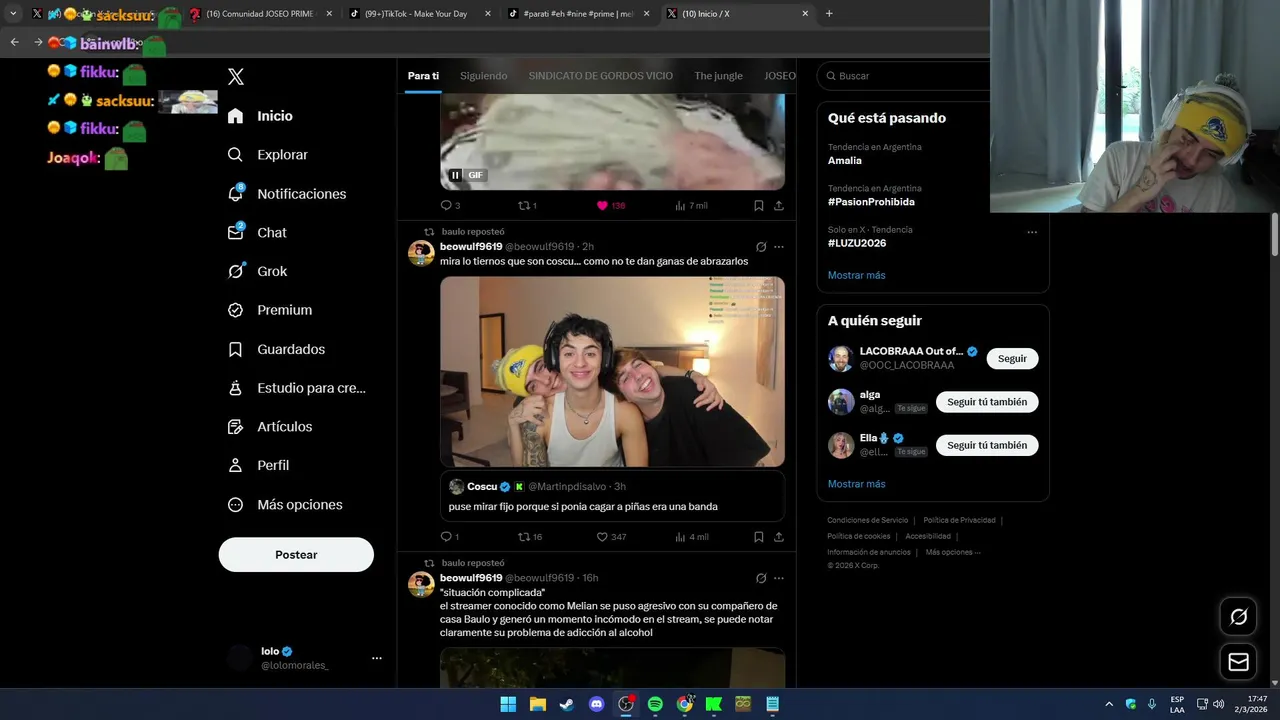Viewport: 1280px width, 720px height.
Task: Share the beowulf9619 coscu post
Action: (x=779, y=537)
